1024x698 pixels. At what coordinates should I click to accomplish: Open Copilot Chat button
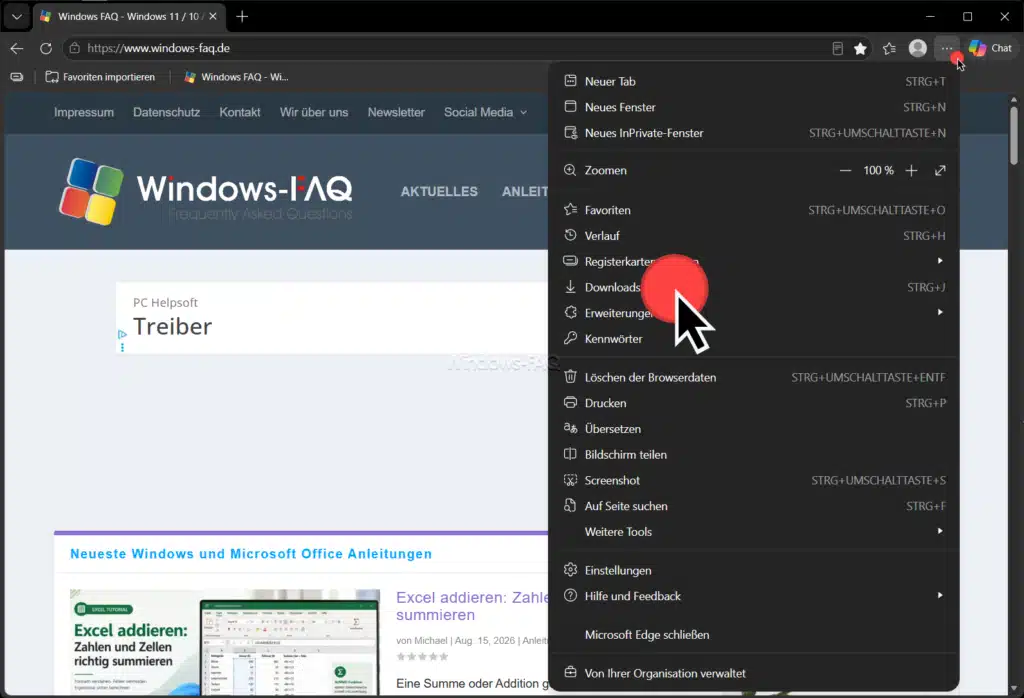[990, 48]
